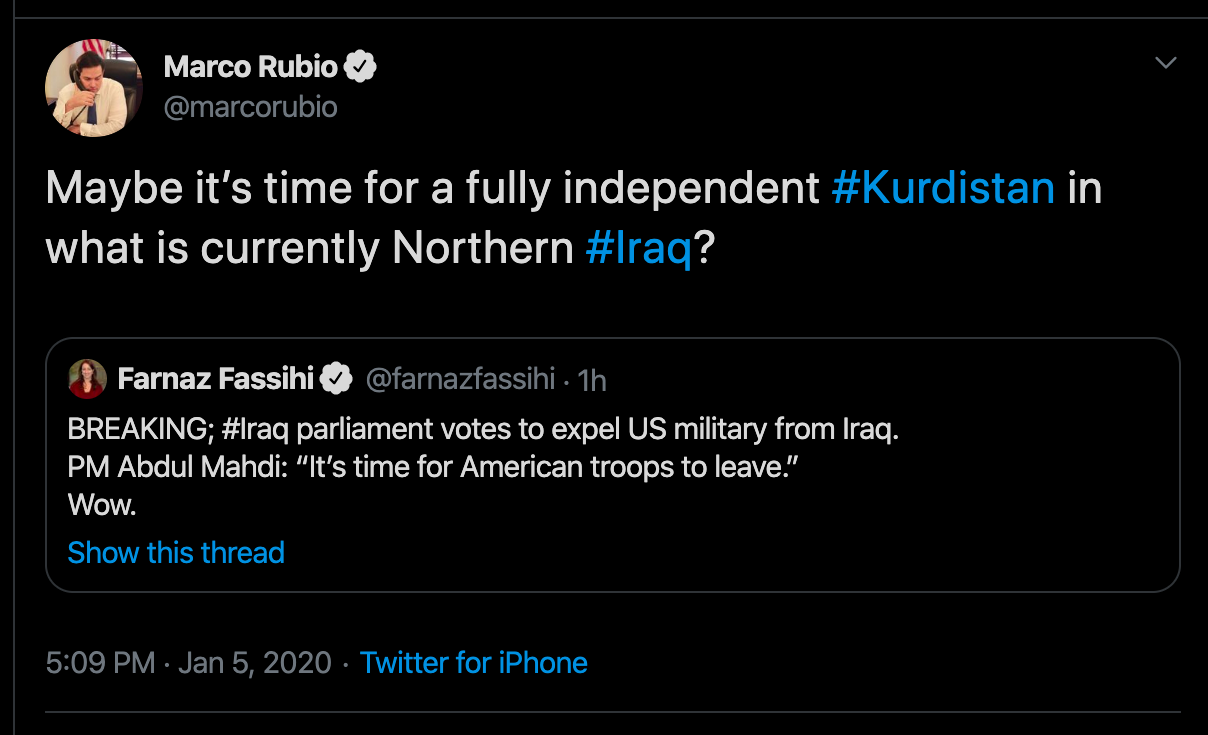Open the tweet options chevron menu

tap(1165, 64)
